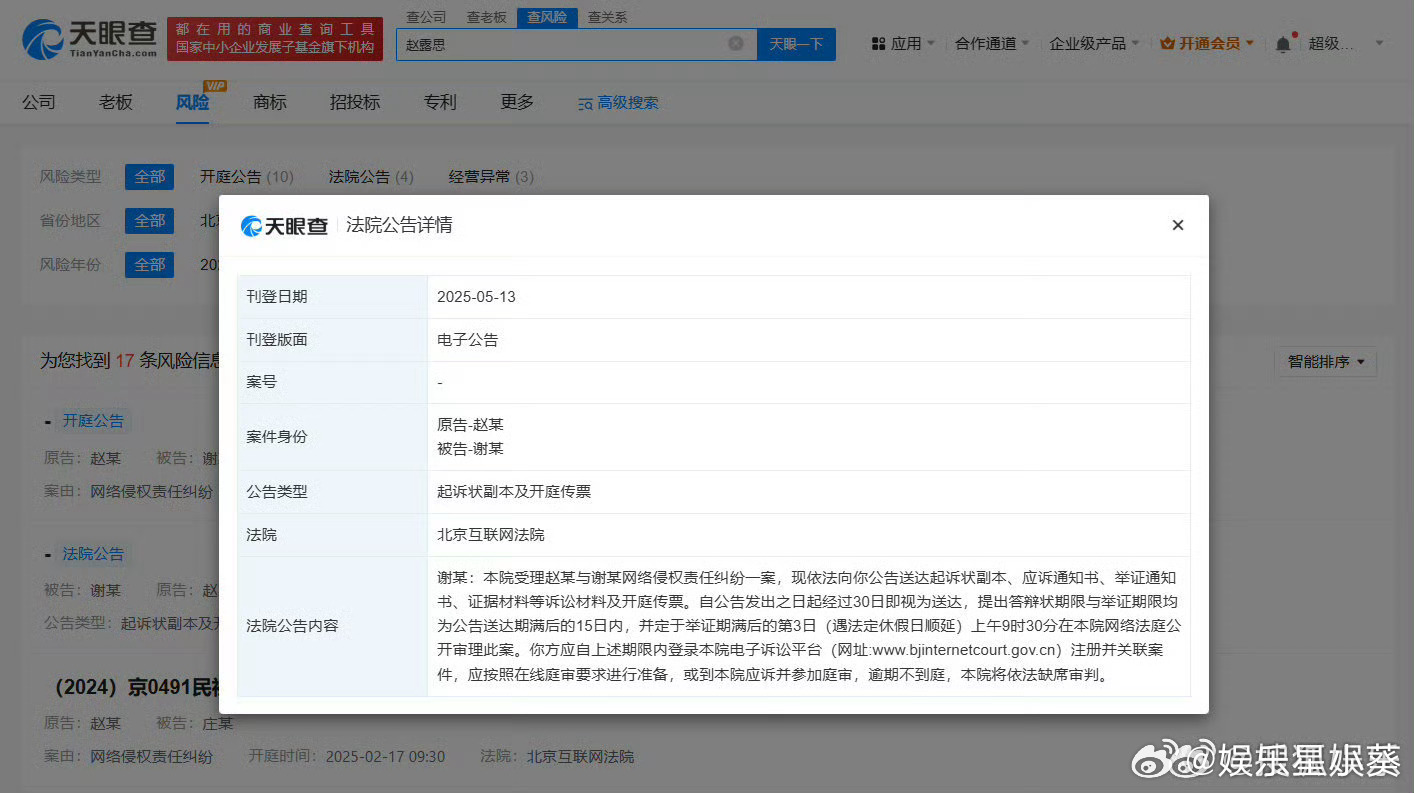
Task: Open the 专利 navigation tab
Action: [x=440, y=102]
